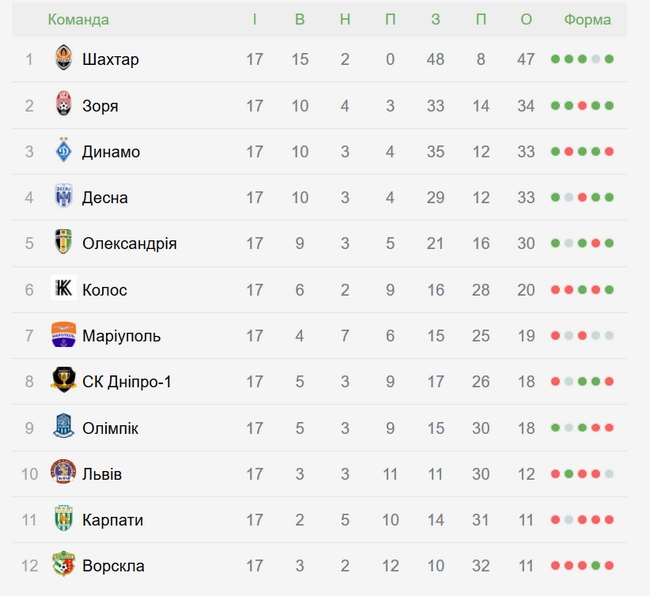
Task: Open the Ворскла club logo
Action: 64,565
